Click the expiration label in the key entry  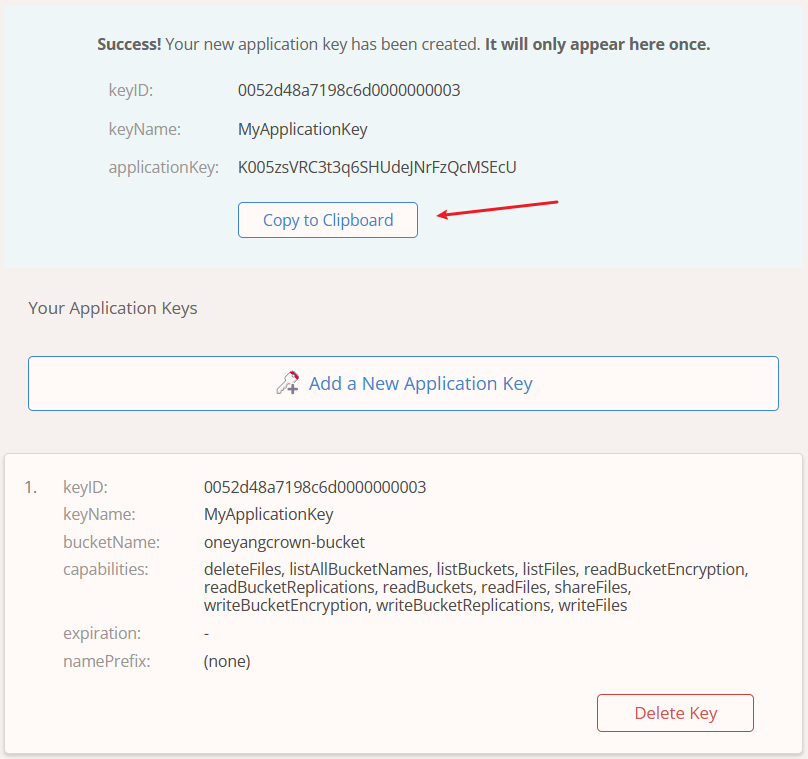click(x=102, y=633)
